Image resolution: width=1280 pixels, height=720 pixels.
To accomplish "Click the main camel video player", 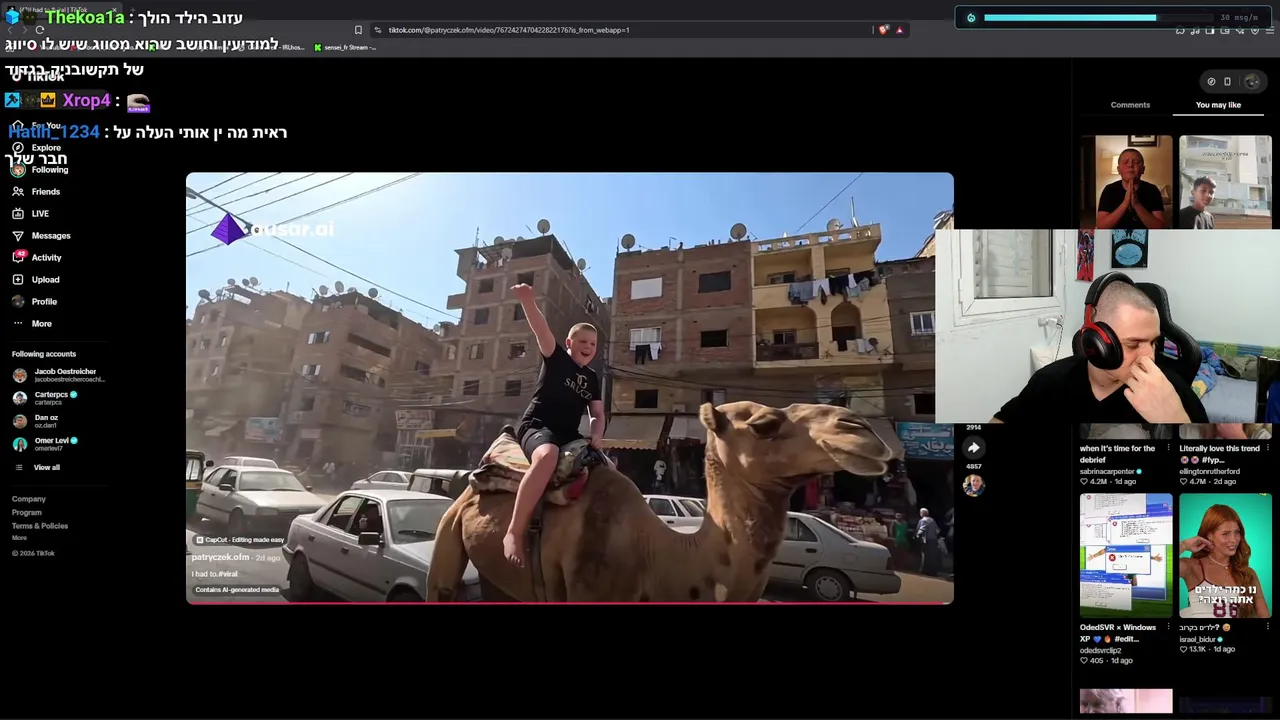I will point(569,388).
